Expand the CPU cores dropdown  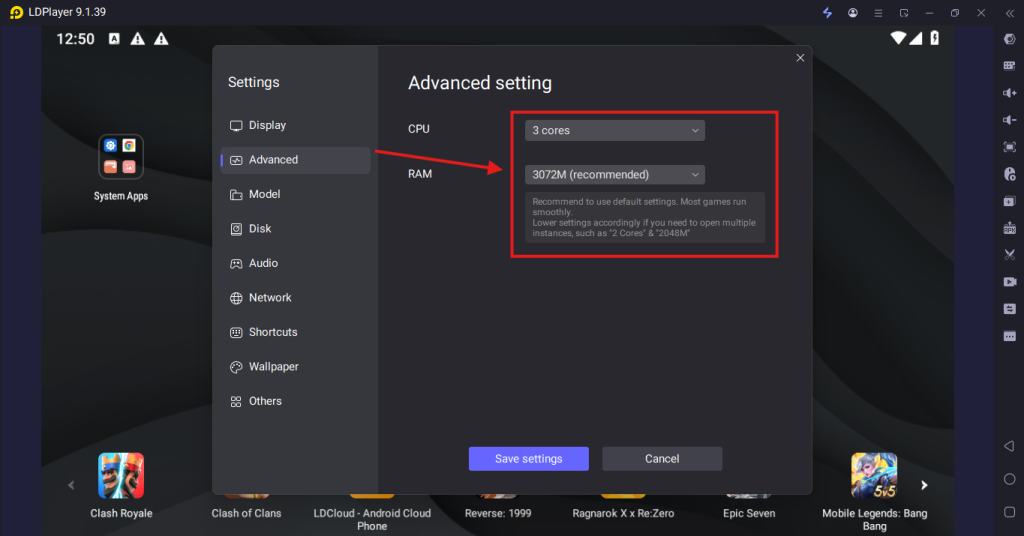[x=615, y=131]
